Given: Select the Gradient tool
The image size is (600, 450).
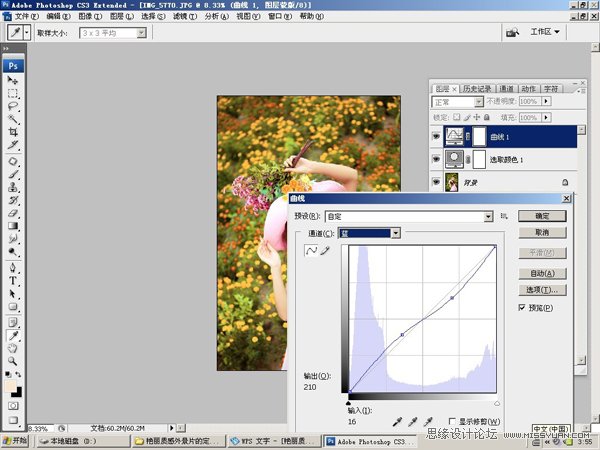Looking at the screenshot, I should [13, 226].
